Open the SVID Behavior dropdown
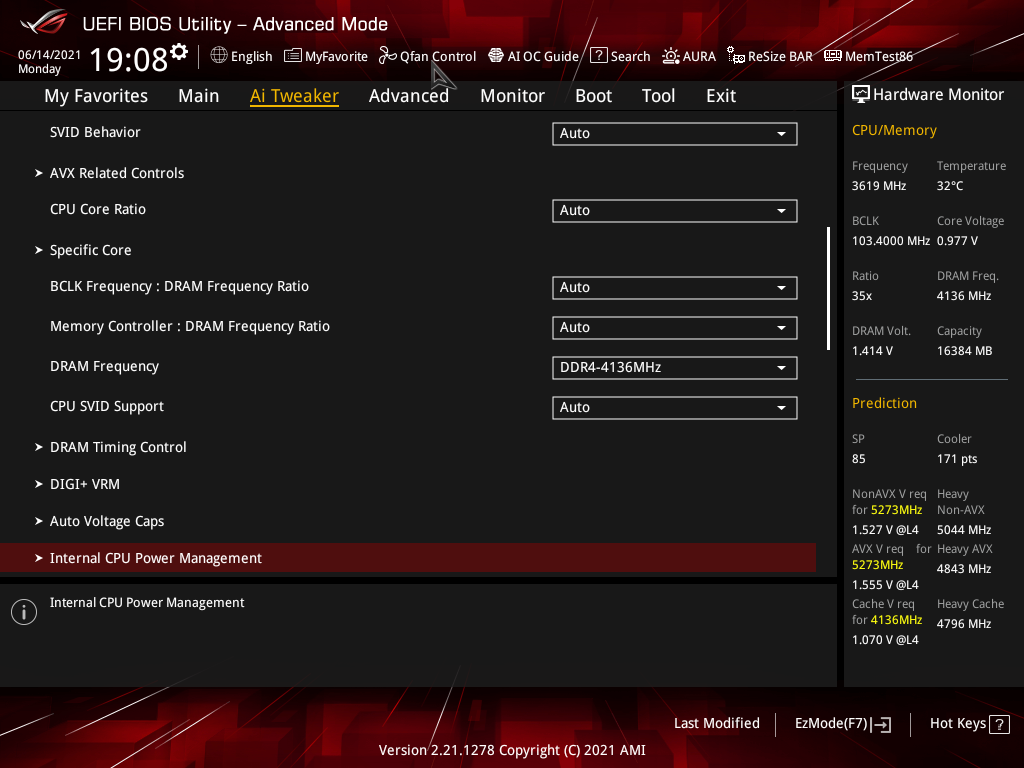1024x768 pixels. click(x=675, y=134)
